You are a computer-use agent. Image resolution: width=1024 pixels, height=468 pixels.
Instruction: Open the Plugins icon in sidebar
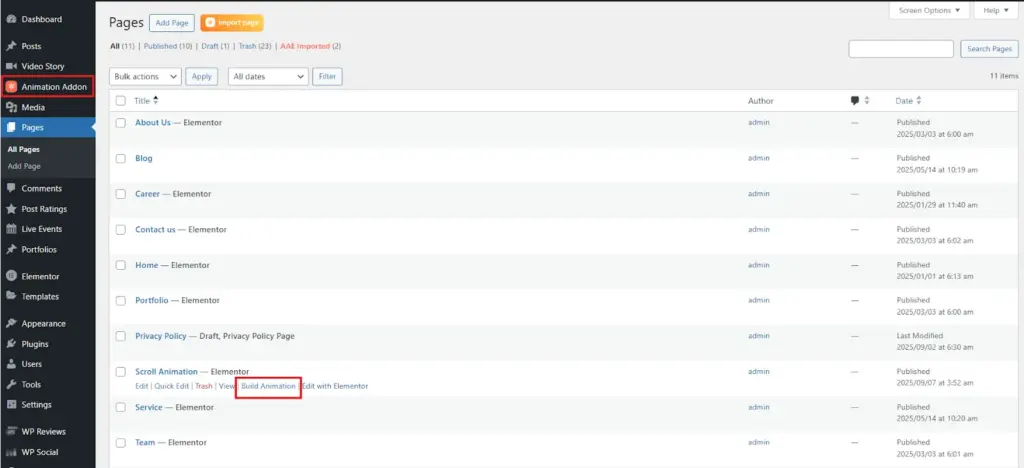(11, 344)
